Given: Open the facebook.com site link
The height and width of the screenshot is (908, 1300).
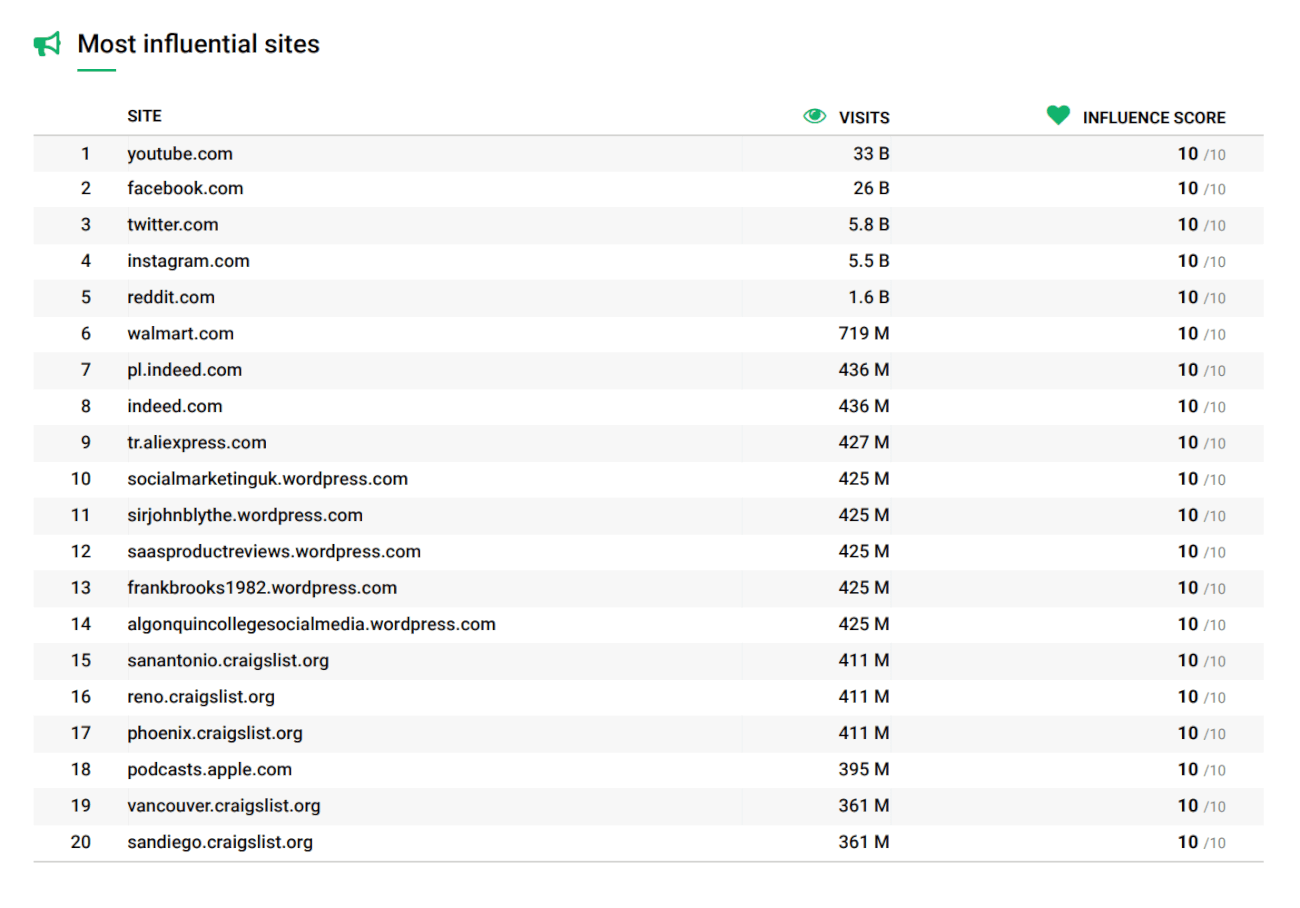Looking at the screenshot, I should tap(185, 188).
